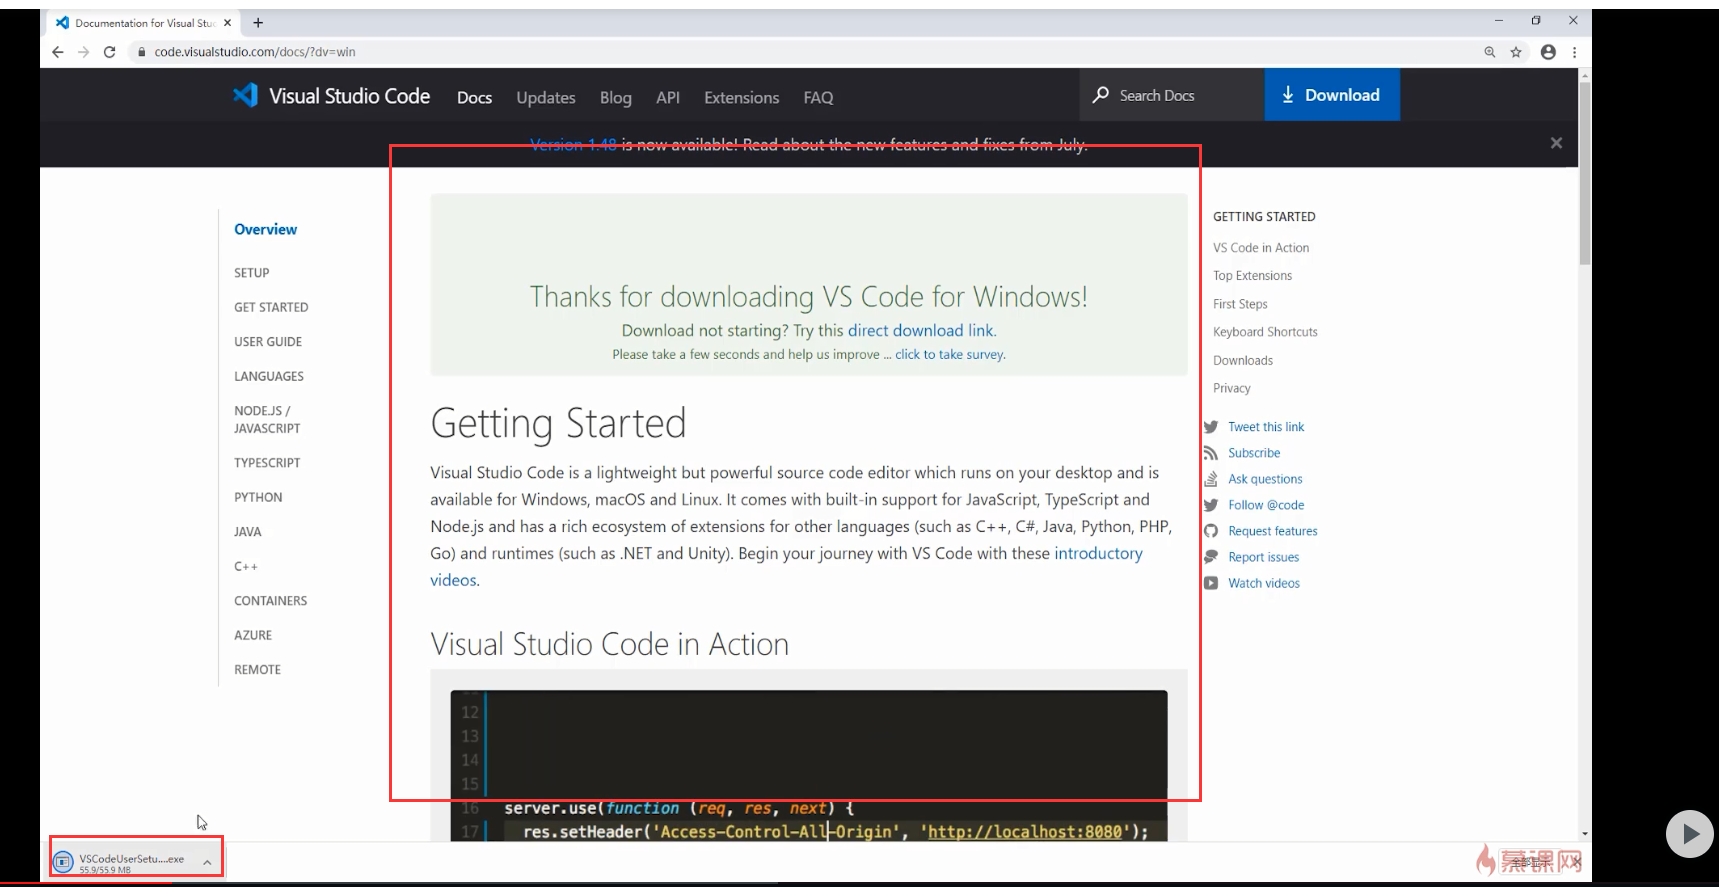
Task: Click the blue Download button
Action: (x=1332, y=95)
